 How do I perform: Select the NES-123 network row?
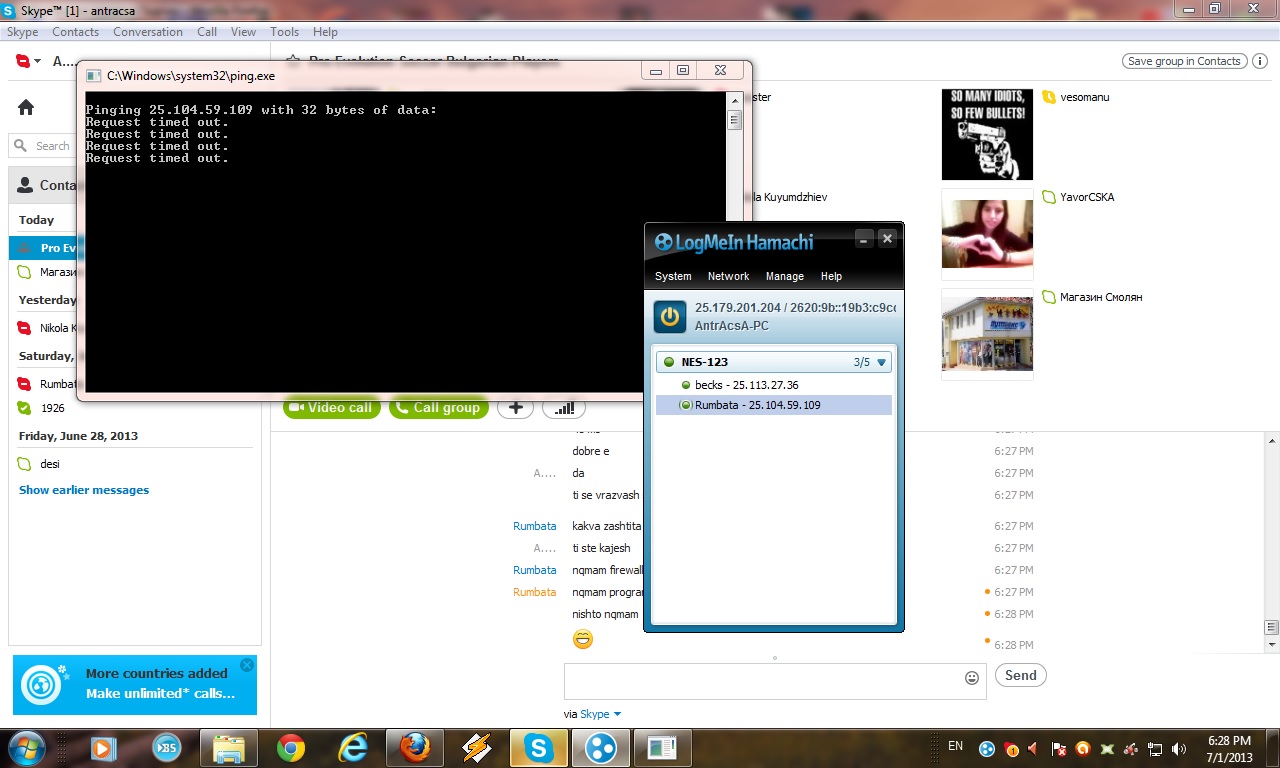click(x=773, y=362)
